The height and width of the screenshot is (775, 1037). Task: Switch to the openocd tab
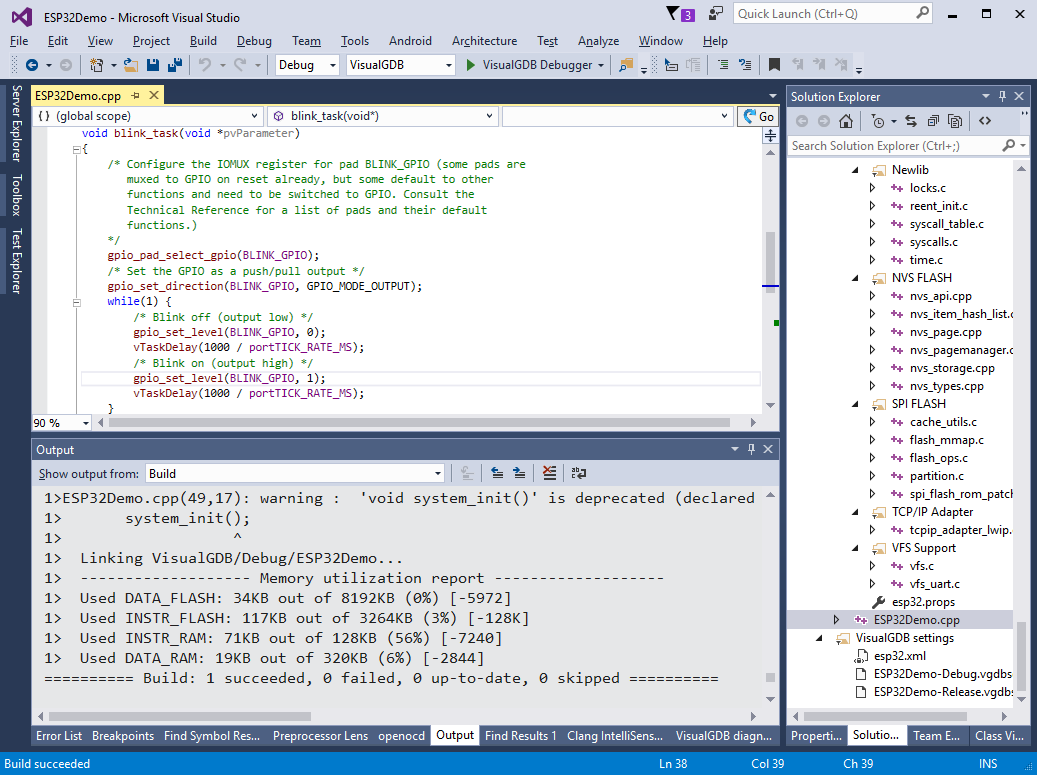coord(401,735)
